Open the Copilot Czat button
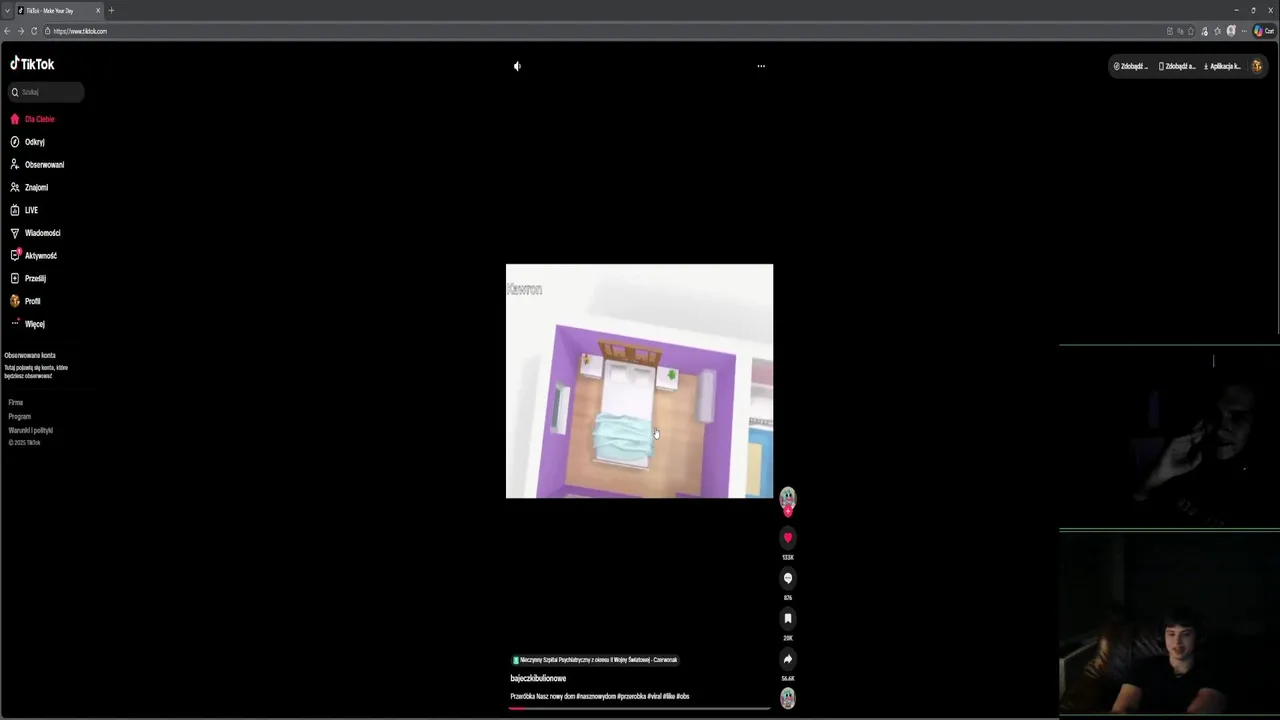The height and width of the screenshot is (720, 1280). 1264,31
